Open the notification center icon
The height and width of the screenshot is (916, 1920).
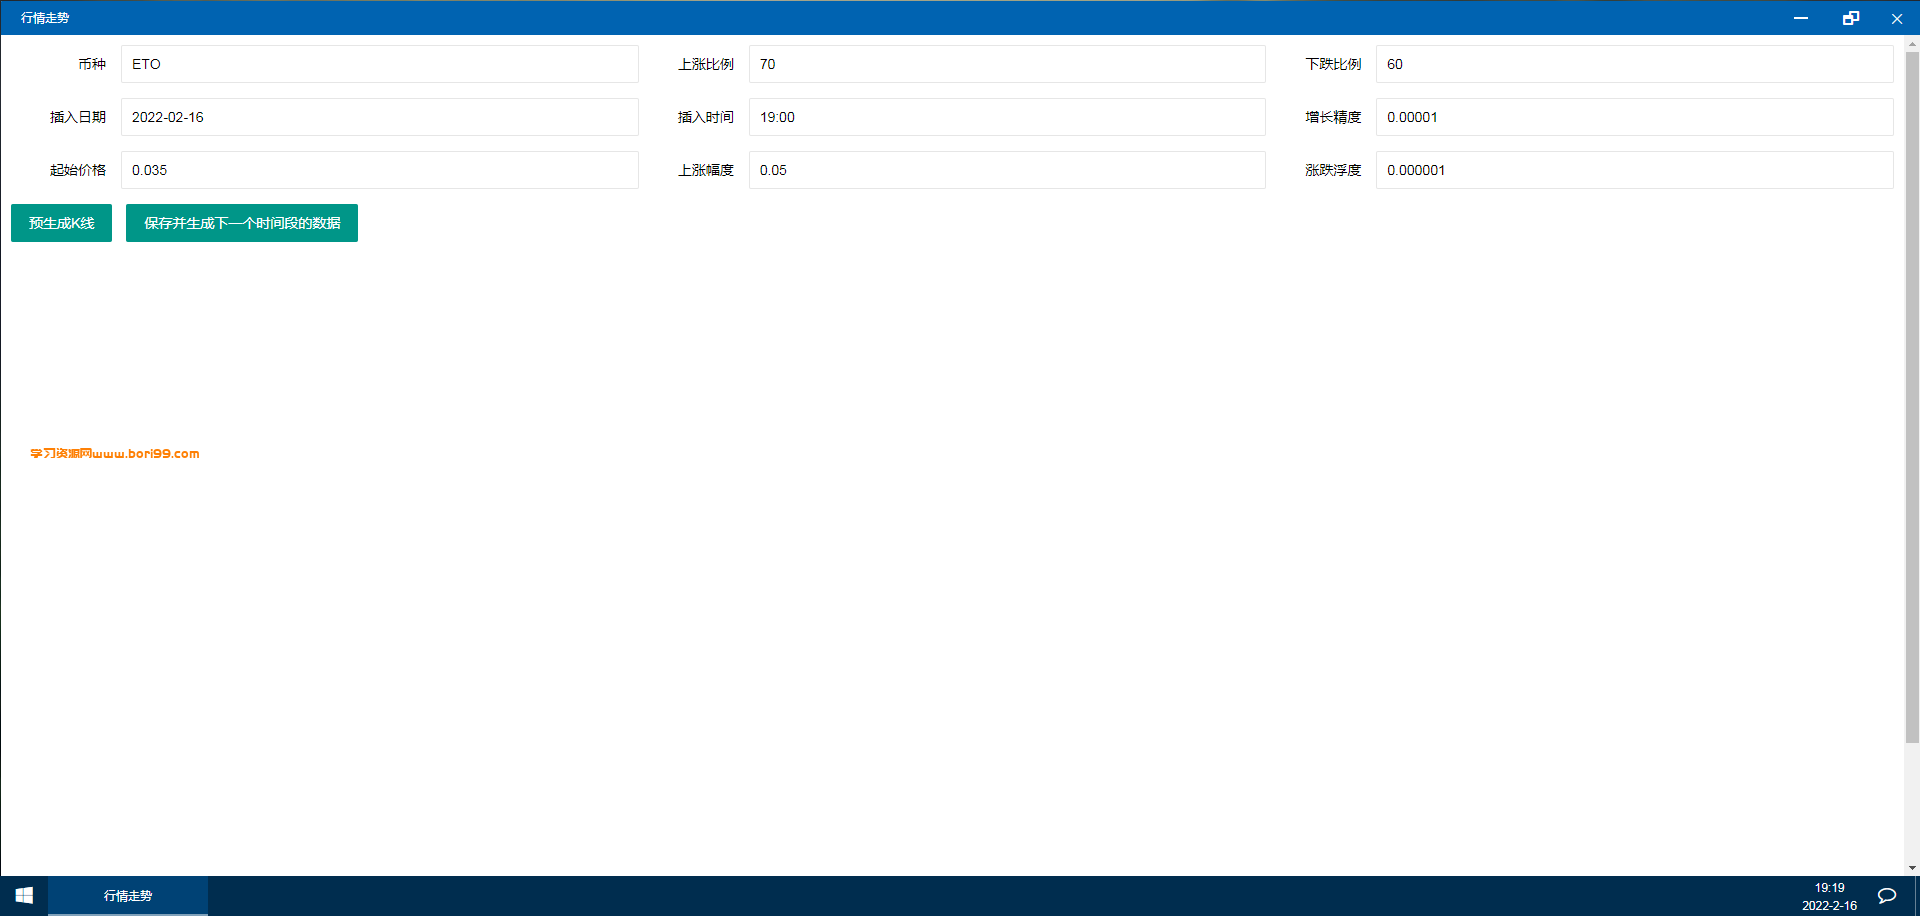[x=1887, y=896]
